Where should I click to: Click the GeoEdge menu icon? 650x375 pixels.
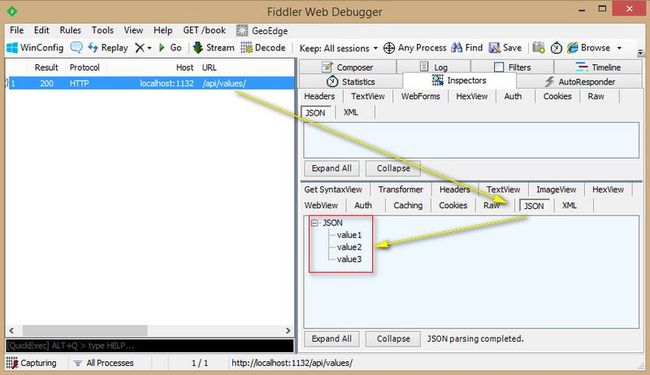(242, 31)
